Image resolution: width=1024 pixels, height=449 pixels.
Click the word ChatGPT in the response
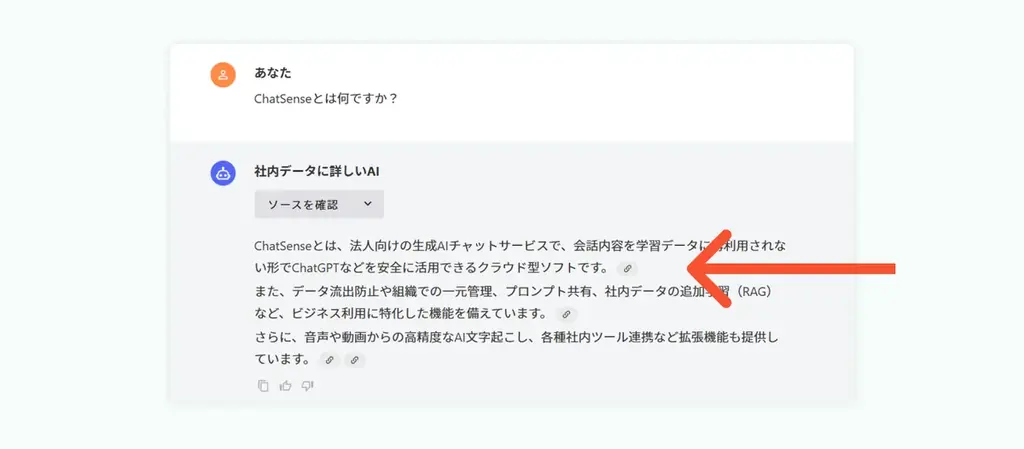click(316, 268)
